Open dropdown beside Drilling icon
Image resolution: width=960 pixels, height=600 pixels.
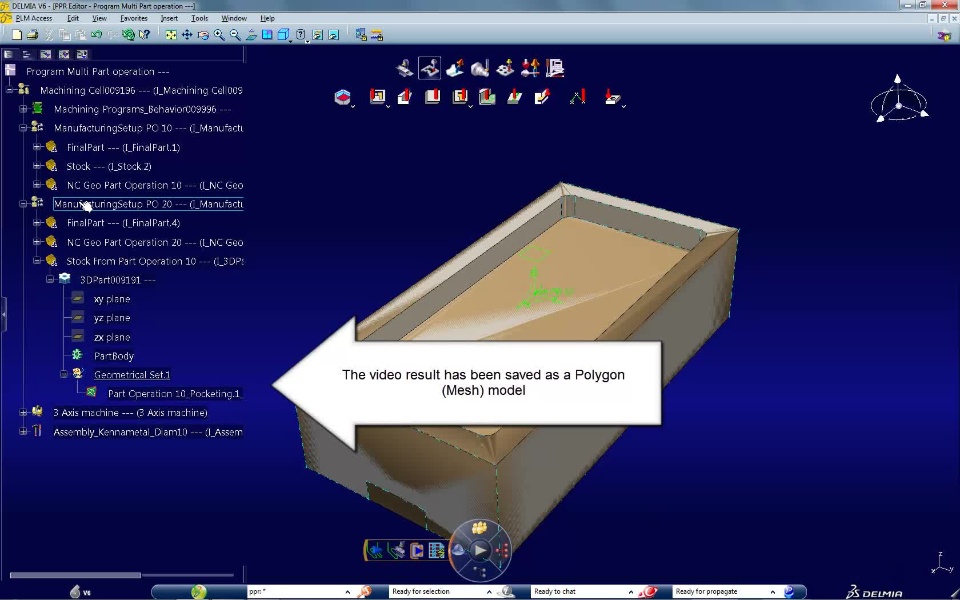point(623,107)
